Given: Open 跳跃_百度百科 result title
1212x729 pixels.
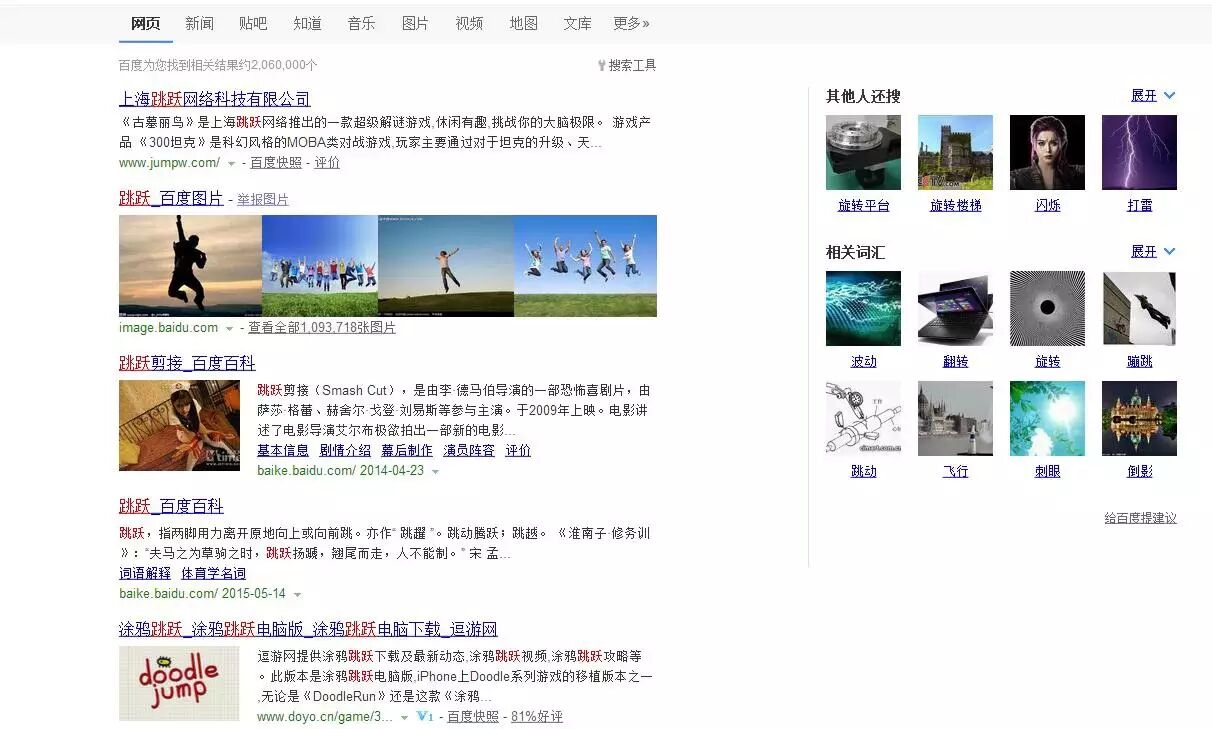Looking at the screenshot, I should tap(171, 506).
